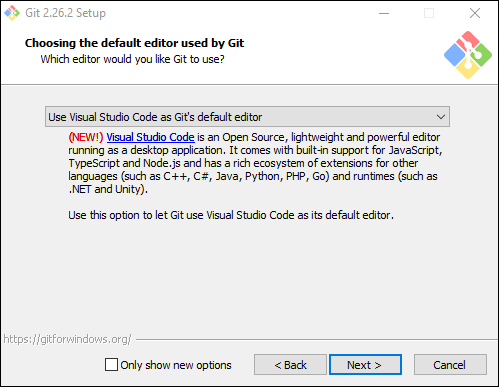This screenshot has width=499, height=387.
Task: Click the paragraph describing TypeScript and Node.js support
Action: coord(255,163)
